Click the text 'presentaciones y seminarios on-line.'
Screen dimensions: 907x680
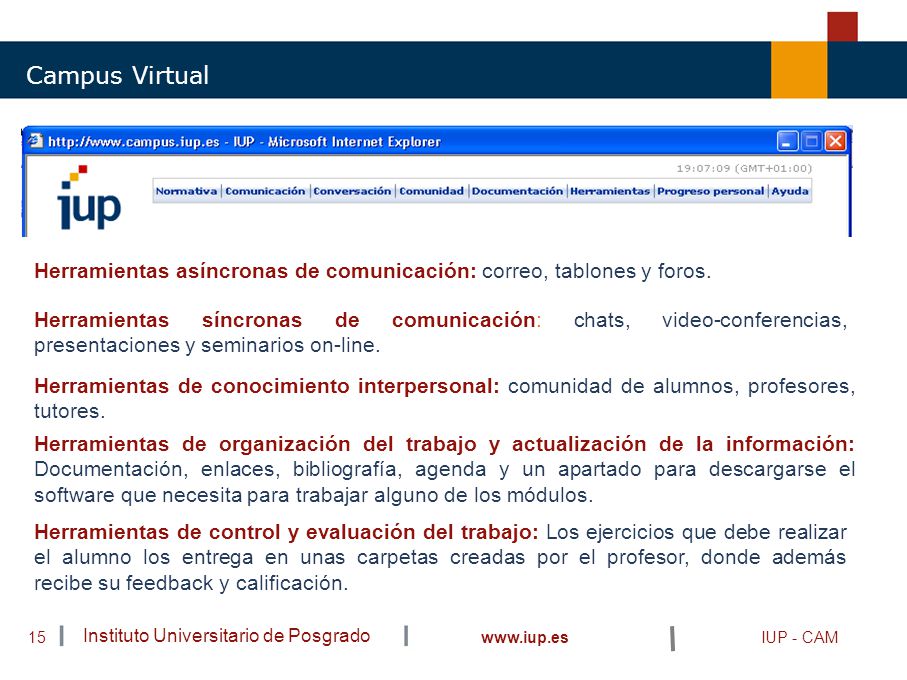coord(207,345)
